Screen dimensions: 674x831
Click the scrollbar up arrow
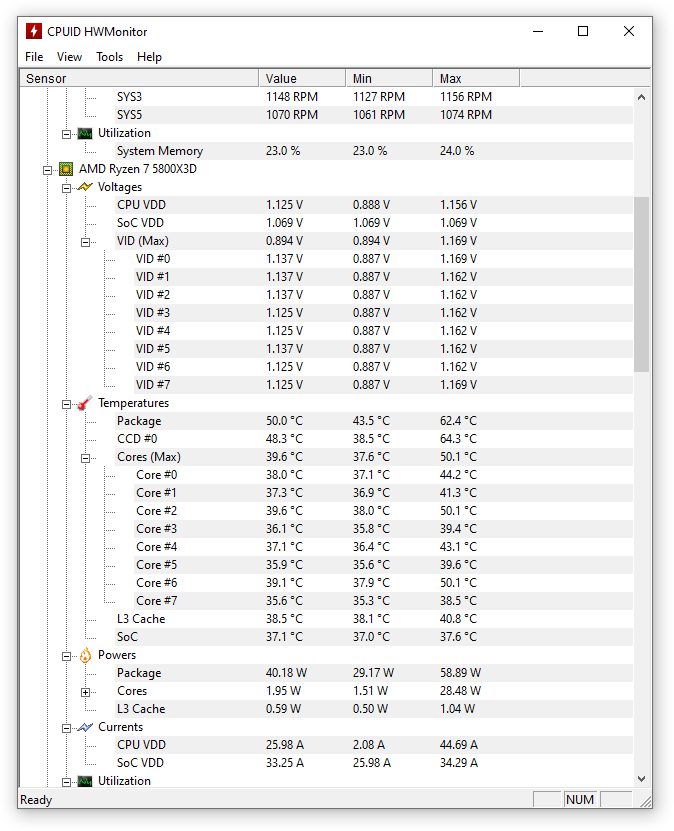(641, 97)
